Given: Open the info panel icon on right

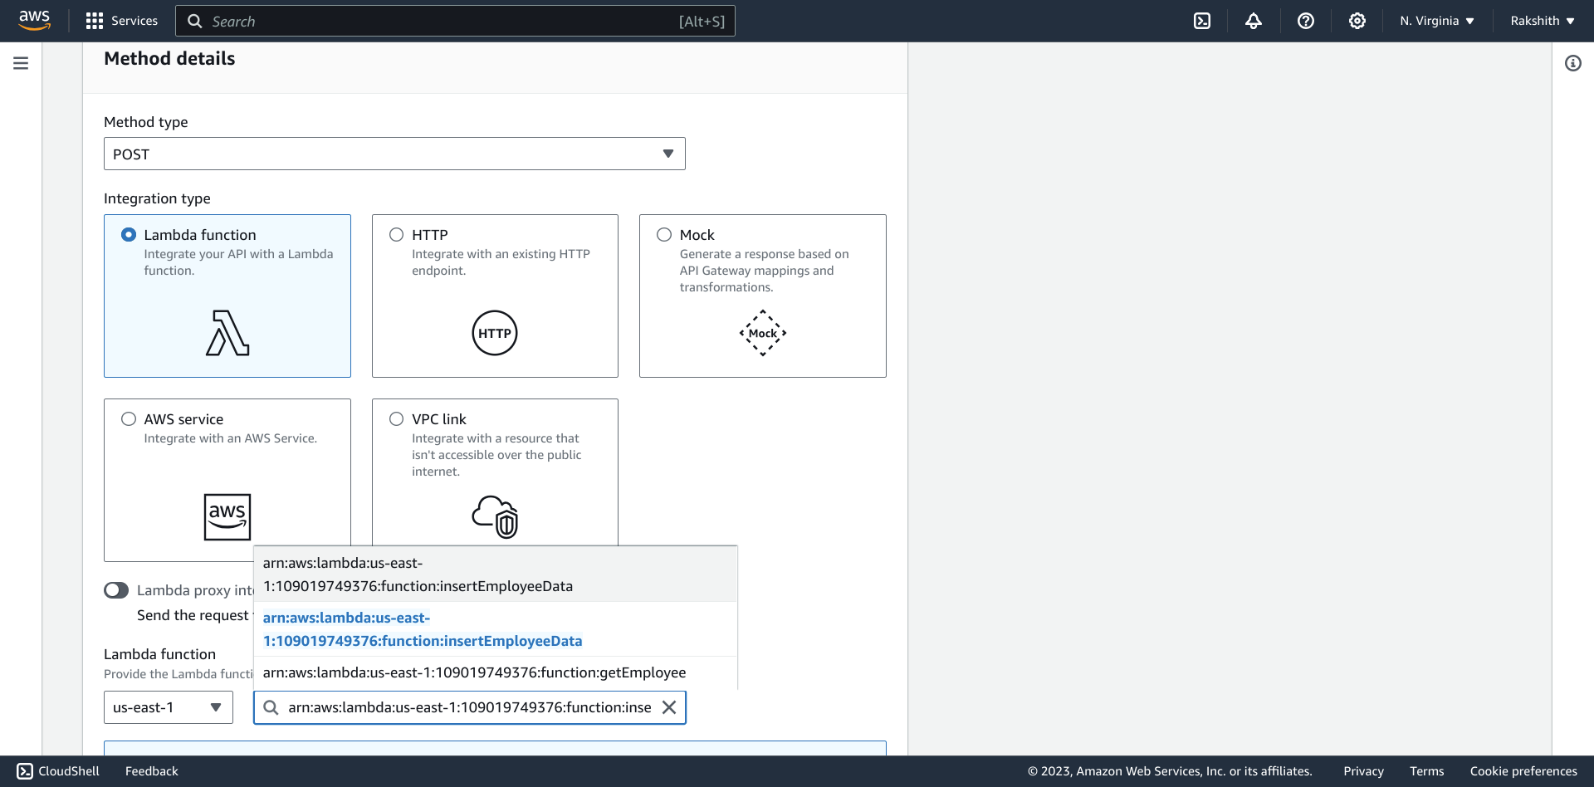Looking at the screenshot, I should pos(1573,63).
